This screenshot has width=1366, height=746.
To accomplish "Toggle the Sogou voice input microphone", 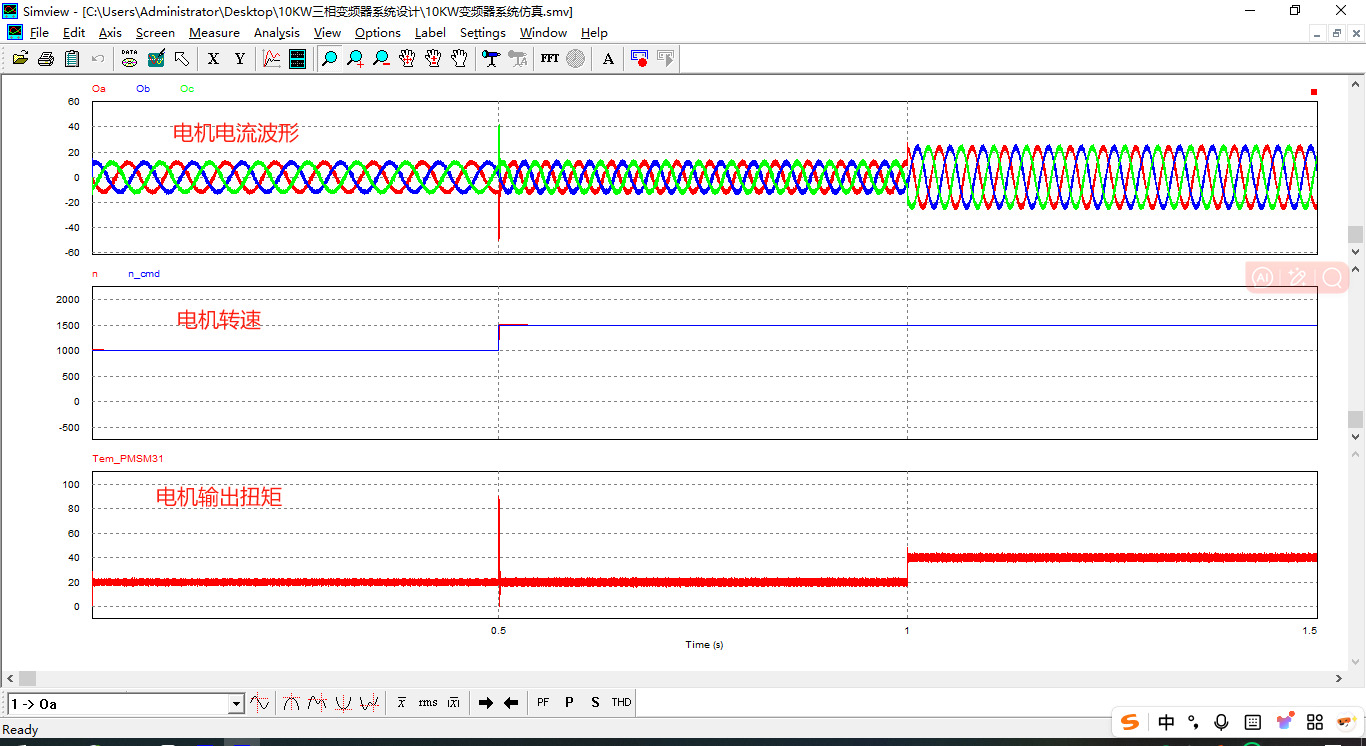I will 1221,722.
